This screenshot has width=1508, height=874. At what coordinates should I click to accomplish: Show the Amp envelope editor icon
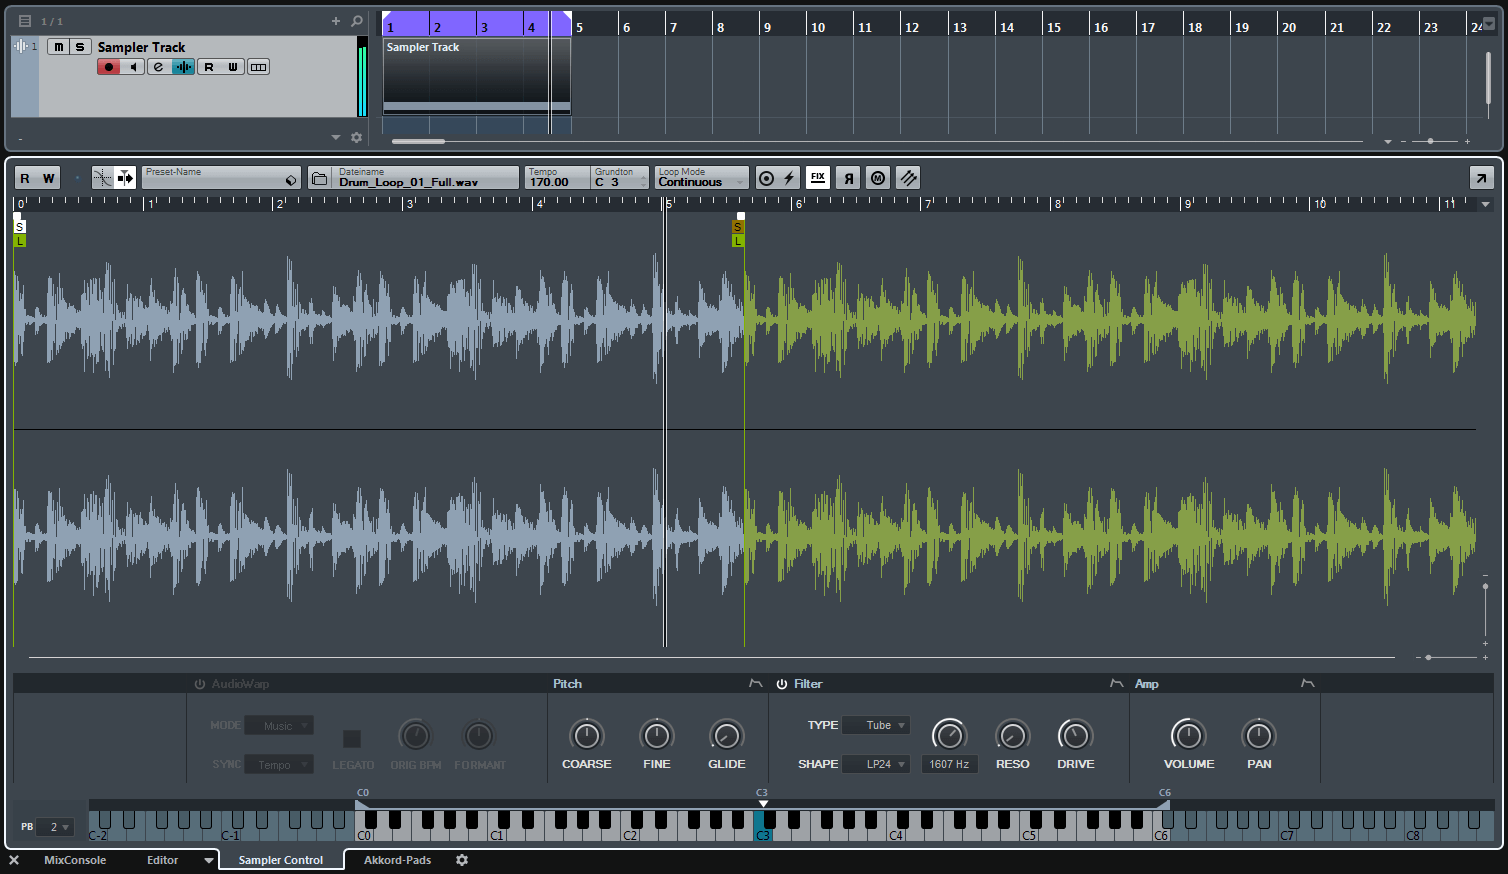[1307, 683]
